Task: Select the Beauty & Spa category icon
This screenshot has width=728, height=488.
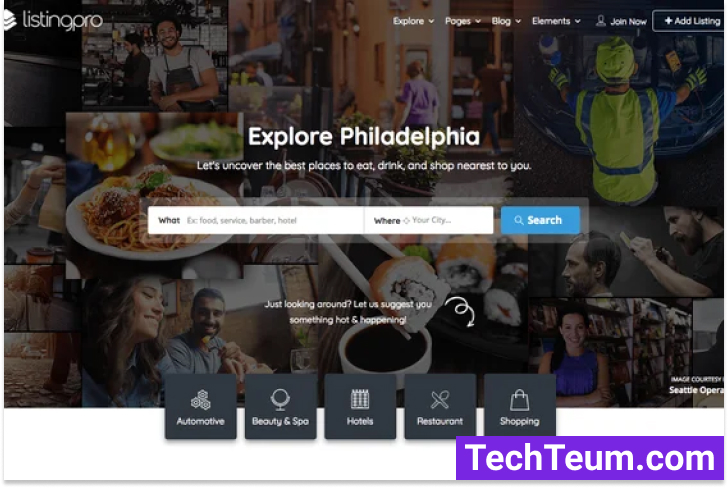Action: click(280, 399)
